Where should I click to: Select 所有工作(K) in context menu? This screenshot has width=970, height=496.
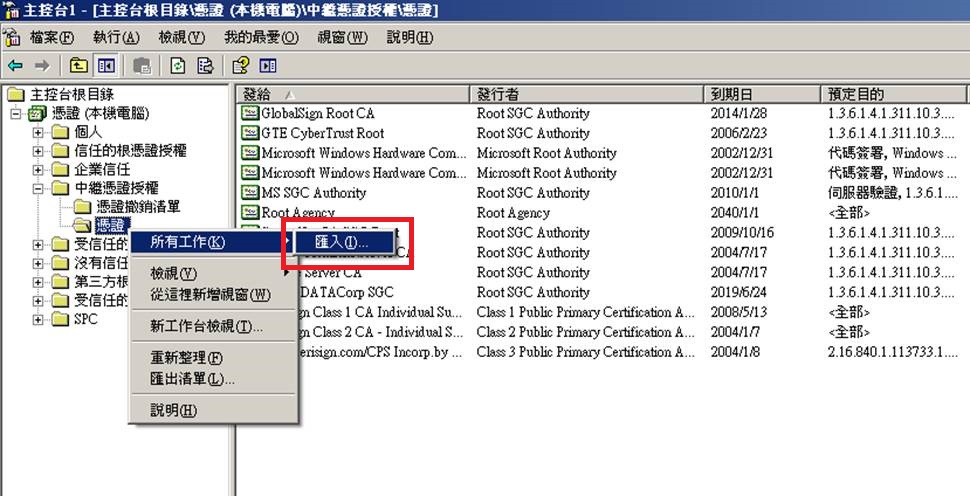pos(211,242)
